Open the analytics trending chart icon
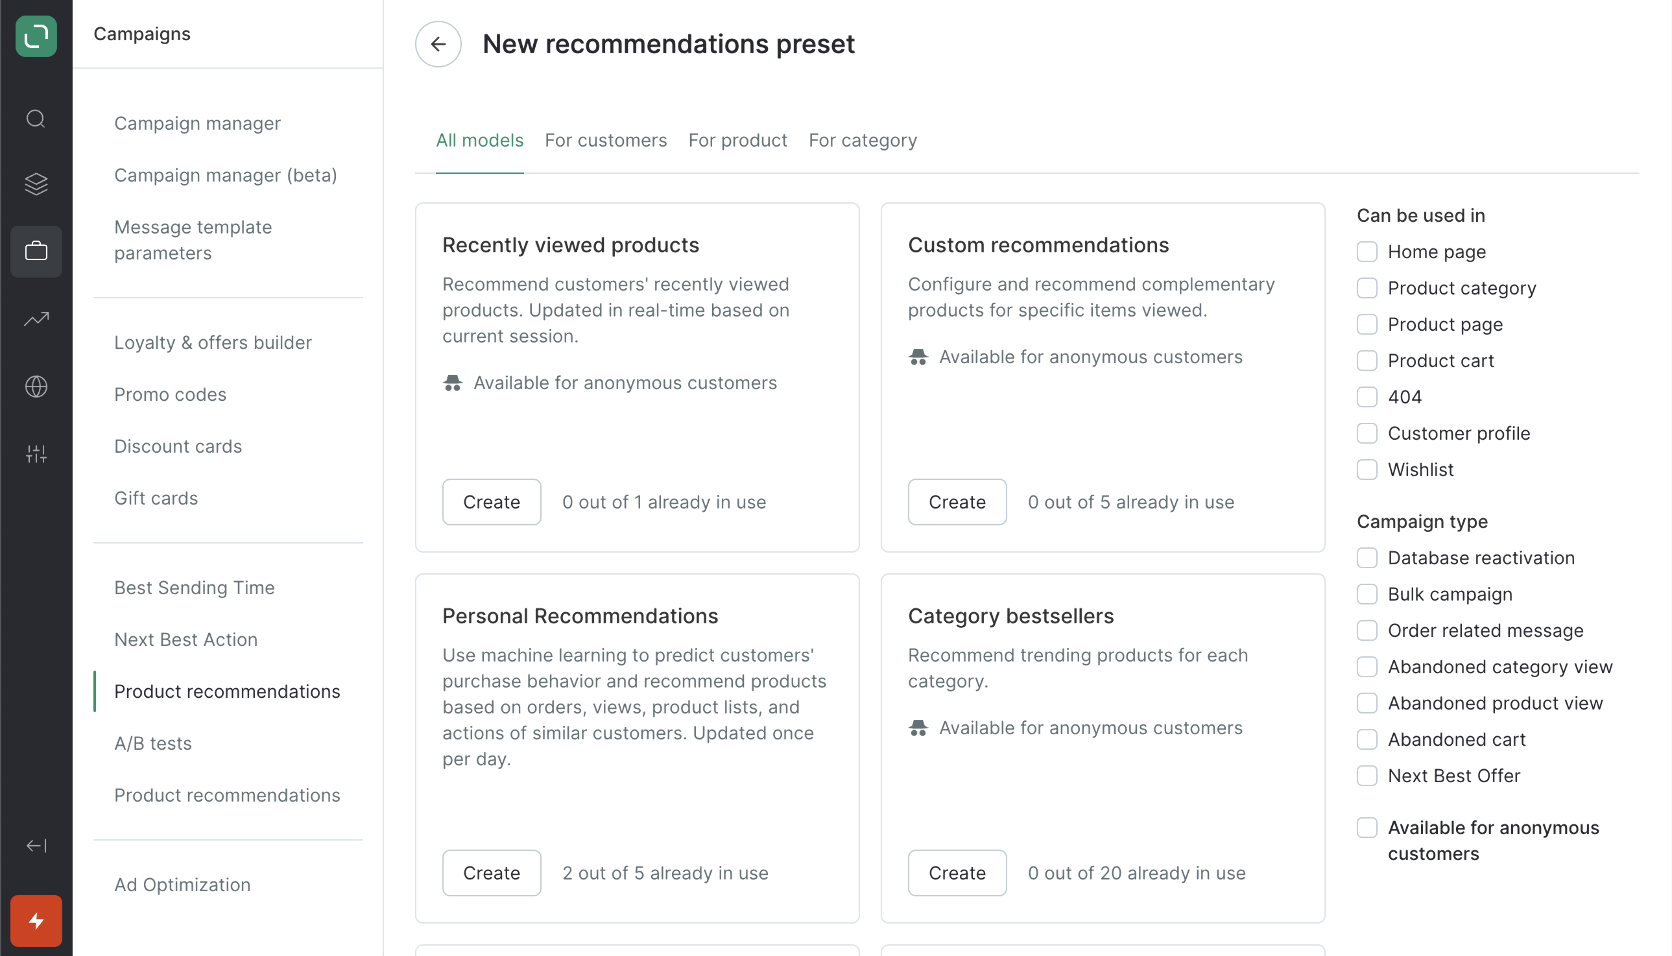This screenshot has height=956, width=1672. click(36, 319)
